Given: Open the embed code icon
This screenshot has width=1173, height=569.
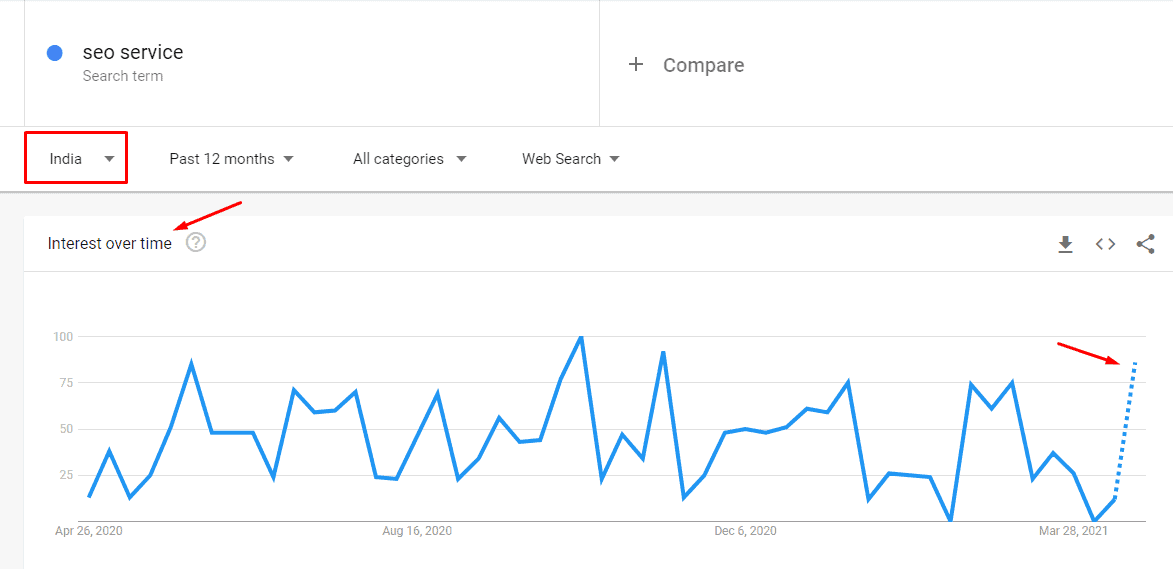Looking at the screenshot, I should tap(1106, 244).
